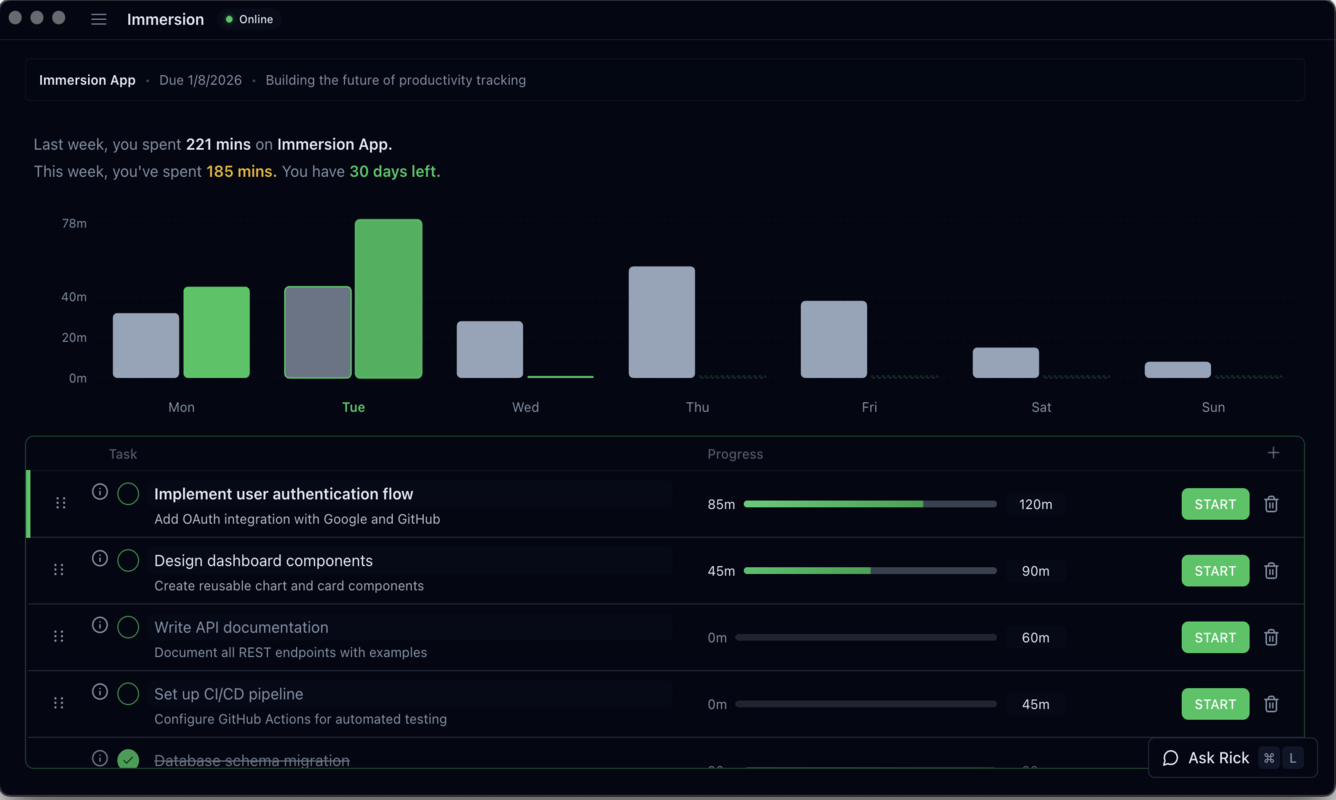Select the Thu day label in chart

[697, 407]
